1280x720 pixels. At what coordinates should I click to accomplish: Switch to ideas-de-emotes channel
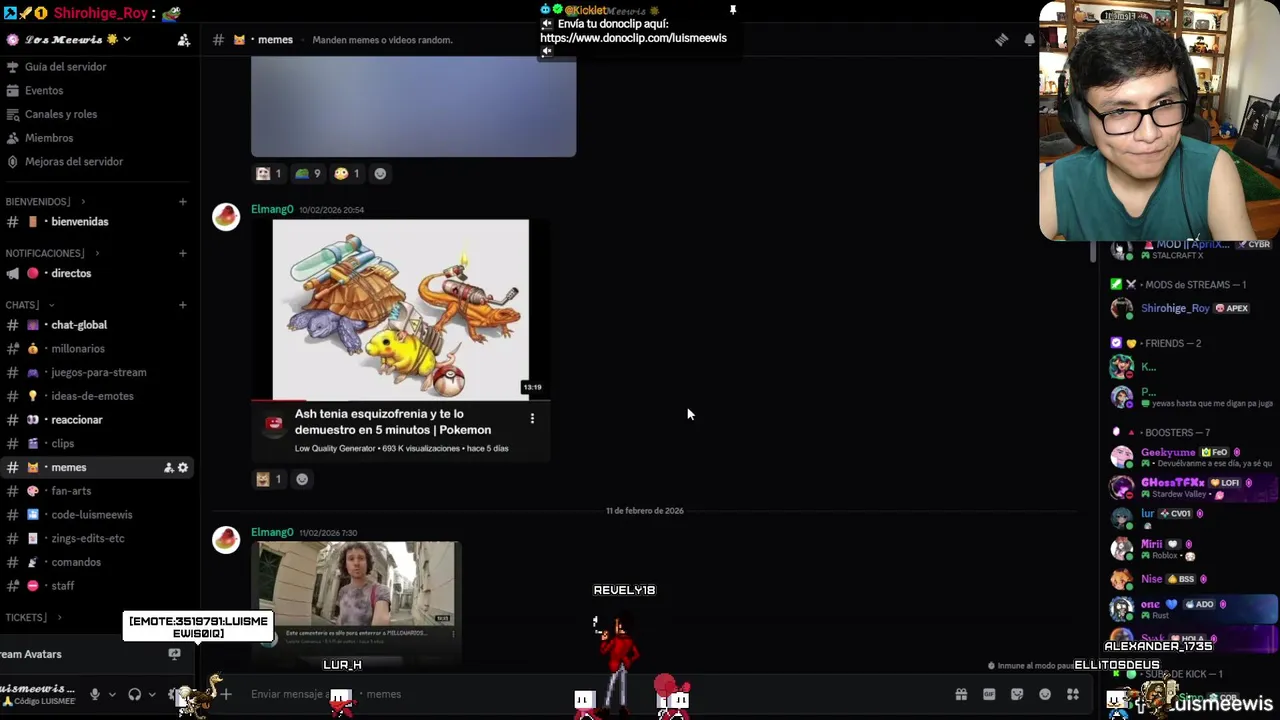[x=98, y=396]
